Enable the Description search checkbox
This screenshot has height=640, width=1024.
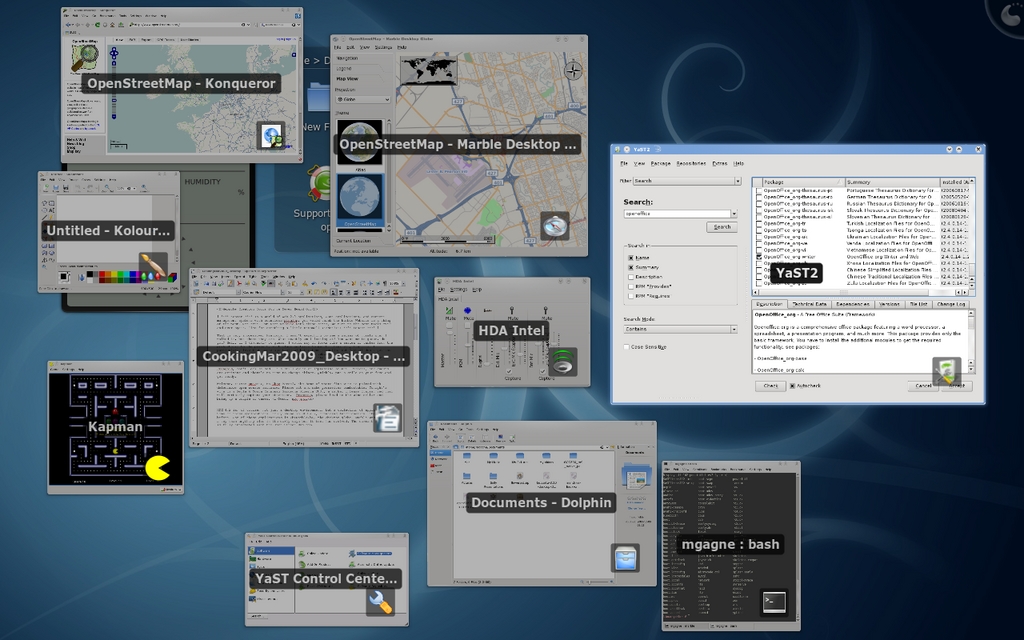click(631, 277)
